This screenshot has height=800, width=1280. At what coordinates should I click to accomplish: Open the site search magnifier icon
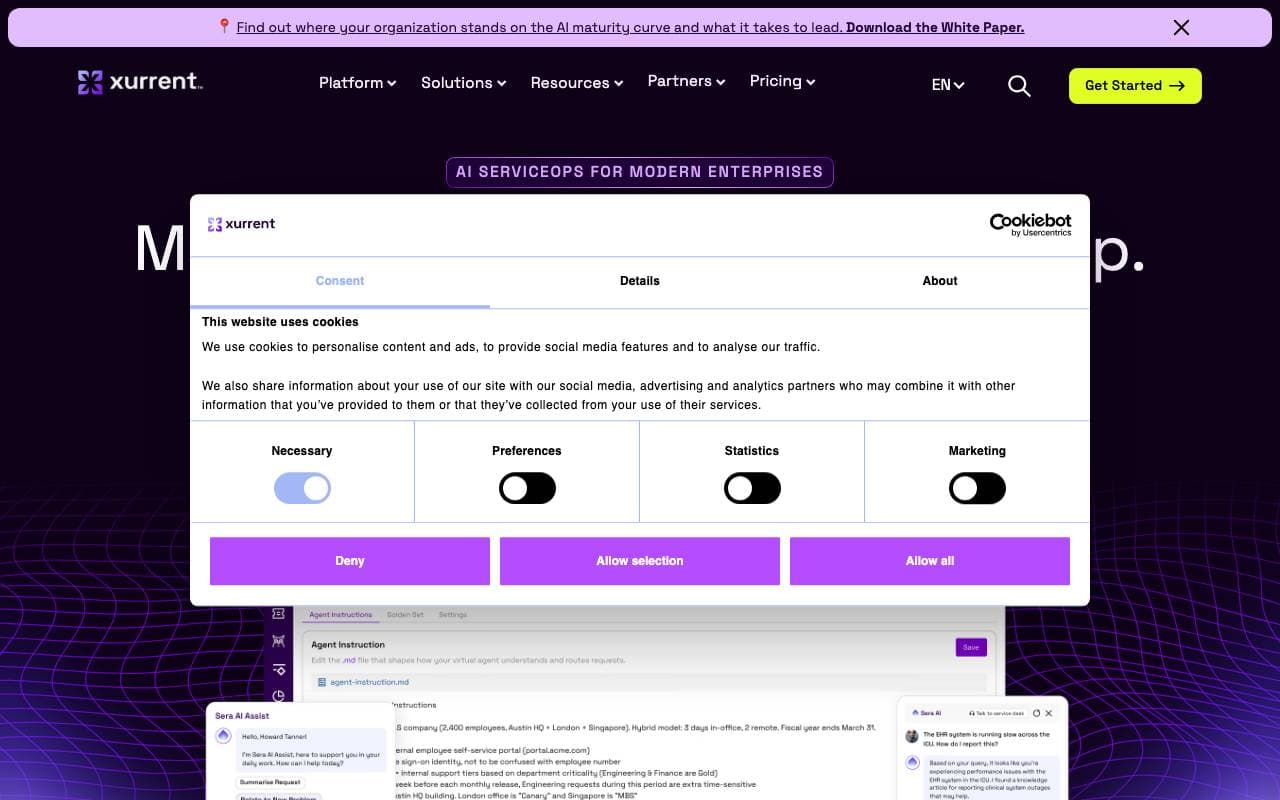[x=1019, y=86]
